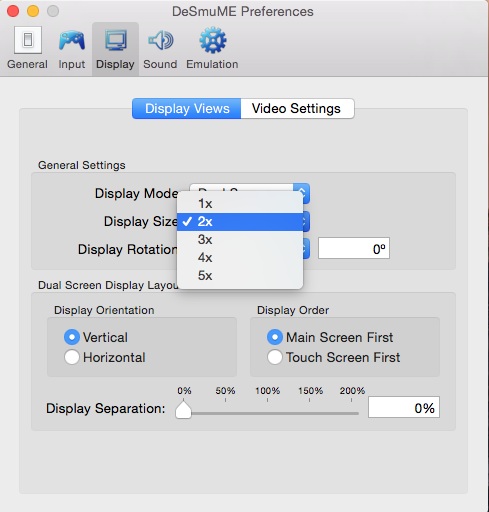Select the Display preferences icon

[x=115, y=48]
